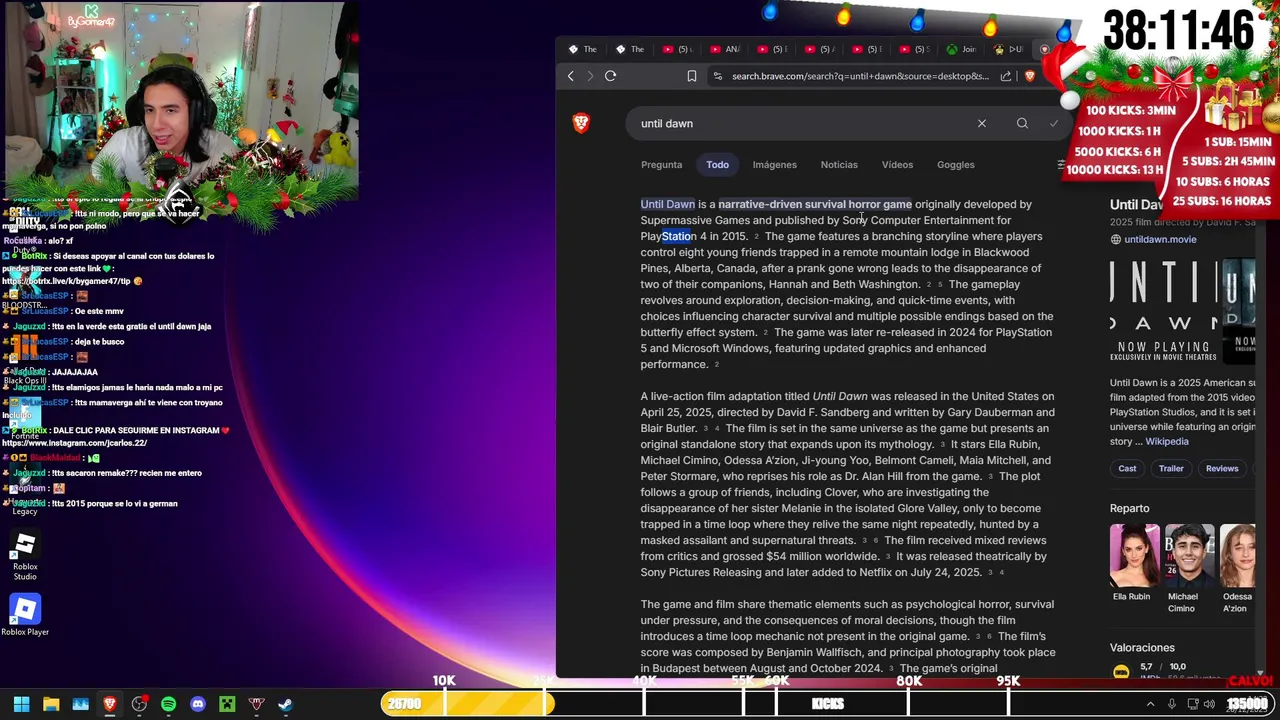Focus the address bar URL
The image size is (1280, 720).
[x=860, y=76]
